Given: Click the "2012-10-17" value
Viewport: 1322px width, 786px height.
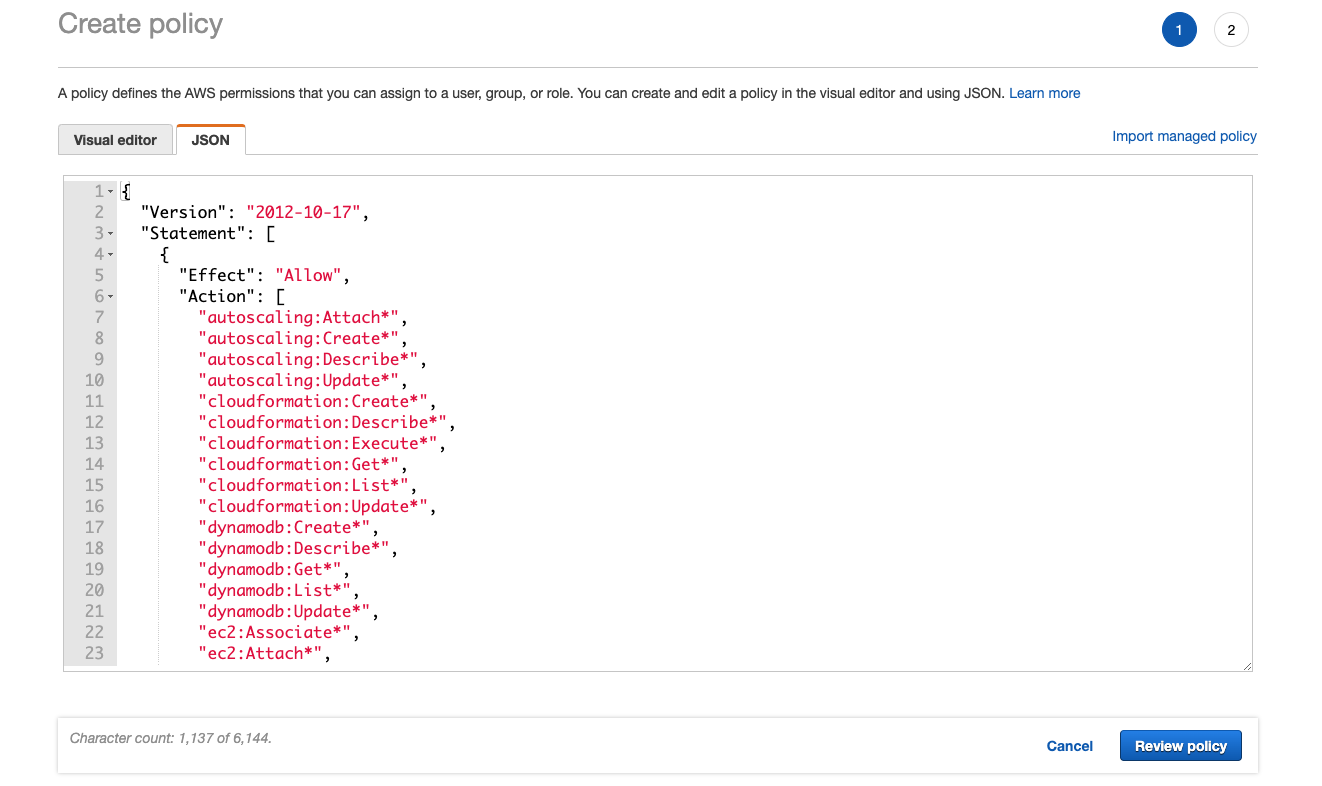Looking at the screenshot, I should coord(303,212).
